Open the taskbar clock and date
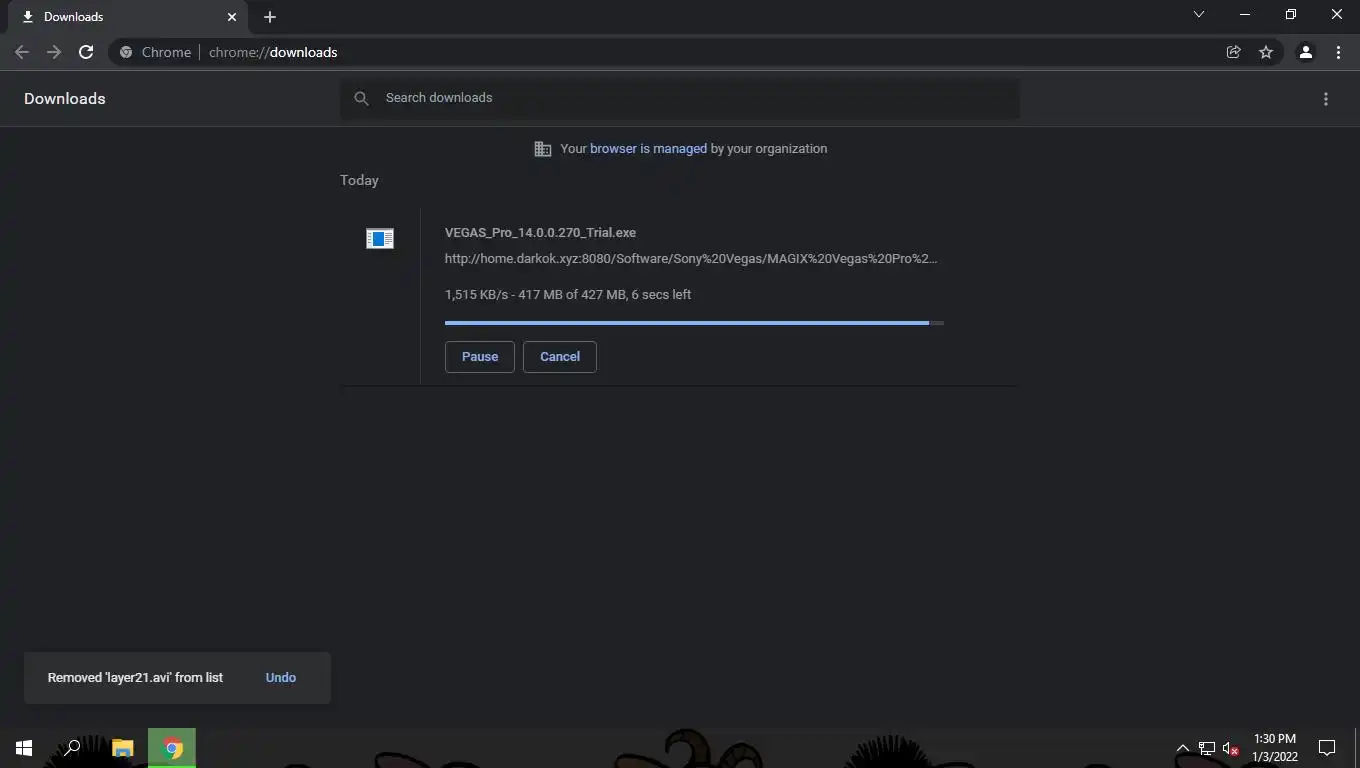The image size is (1360, 768). (x=1275, y=748)
